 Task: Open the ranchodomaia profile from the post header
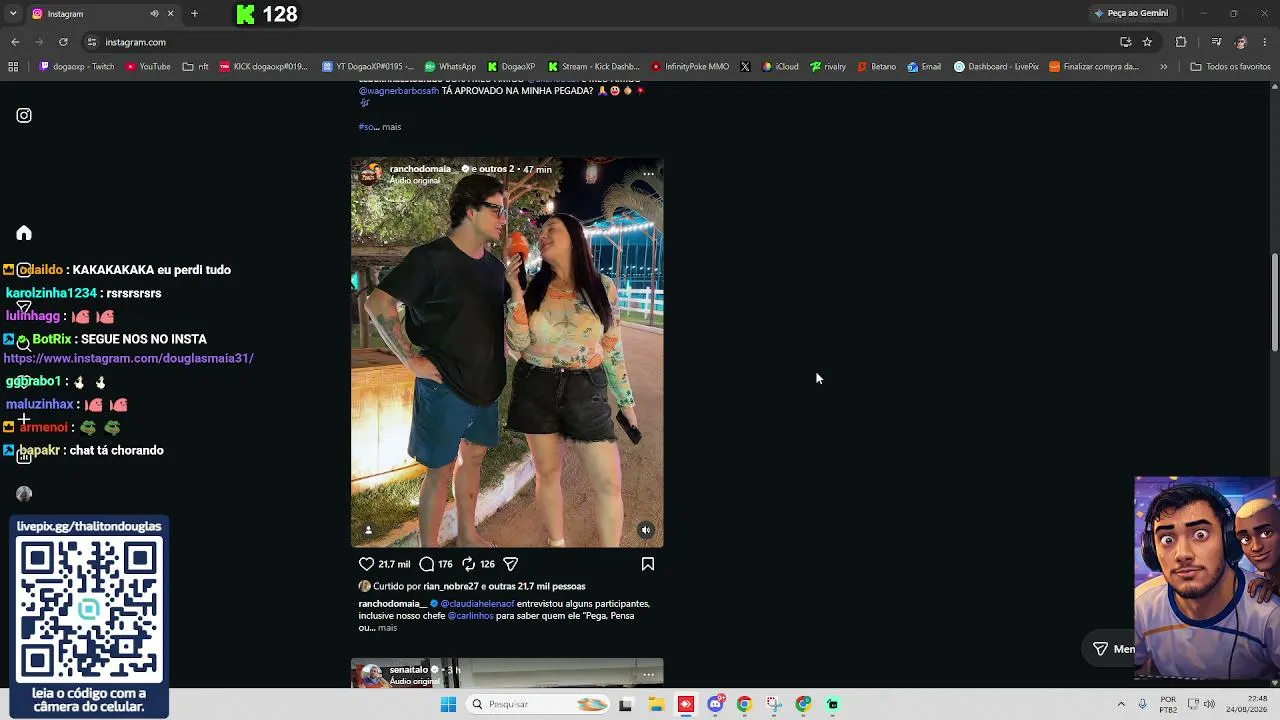point(420,169)
